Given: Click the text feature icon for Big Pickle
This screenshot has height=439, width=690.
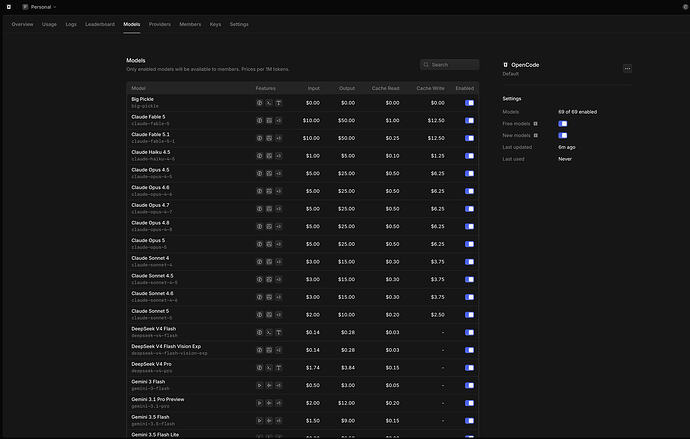Looking at the screenshot, I should click(279, 103).
